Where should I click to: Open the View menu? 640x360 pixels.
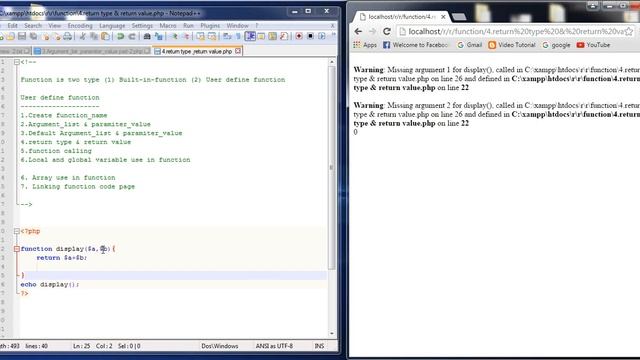coord(54,25)
